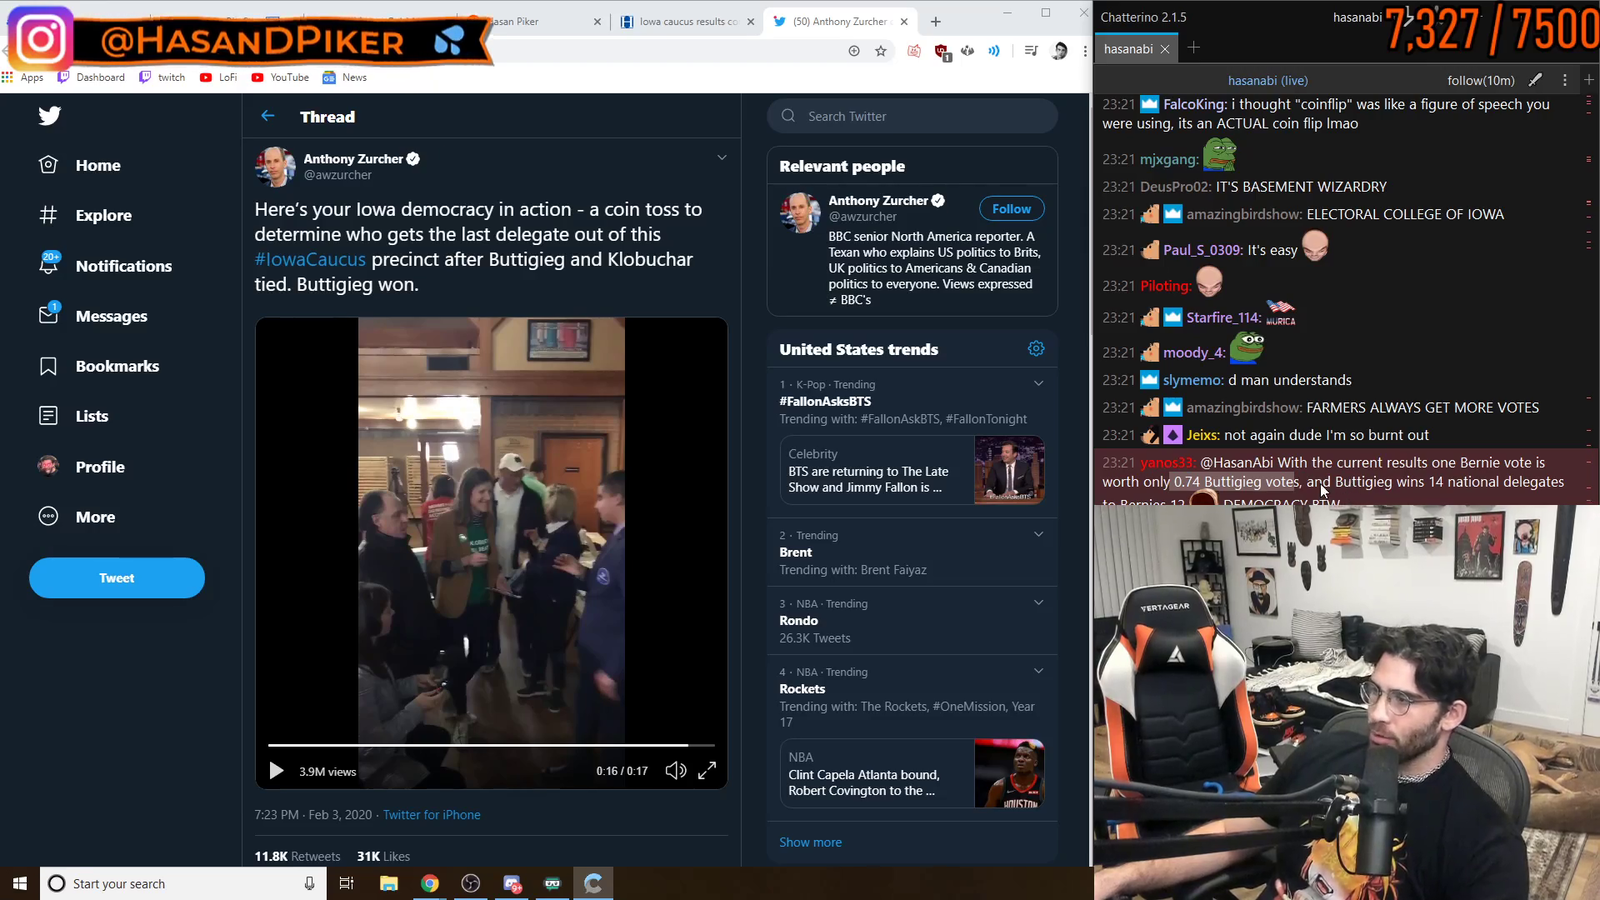This screenshot has width=1600, height=900.
Task: View the 11.8K Retweets list
Action: coord(297,856)
